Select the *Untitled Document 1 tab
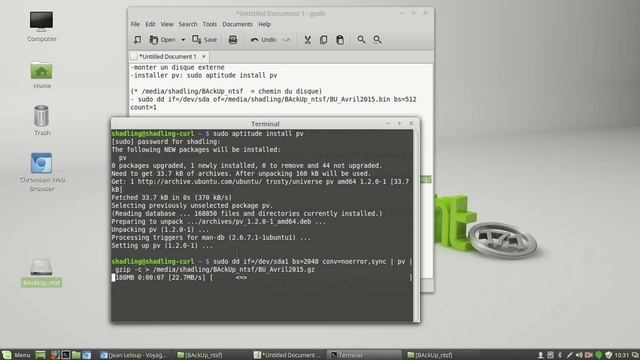The image size is (640, 360). click(x=167, y=56)
